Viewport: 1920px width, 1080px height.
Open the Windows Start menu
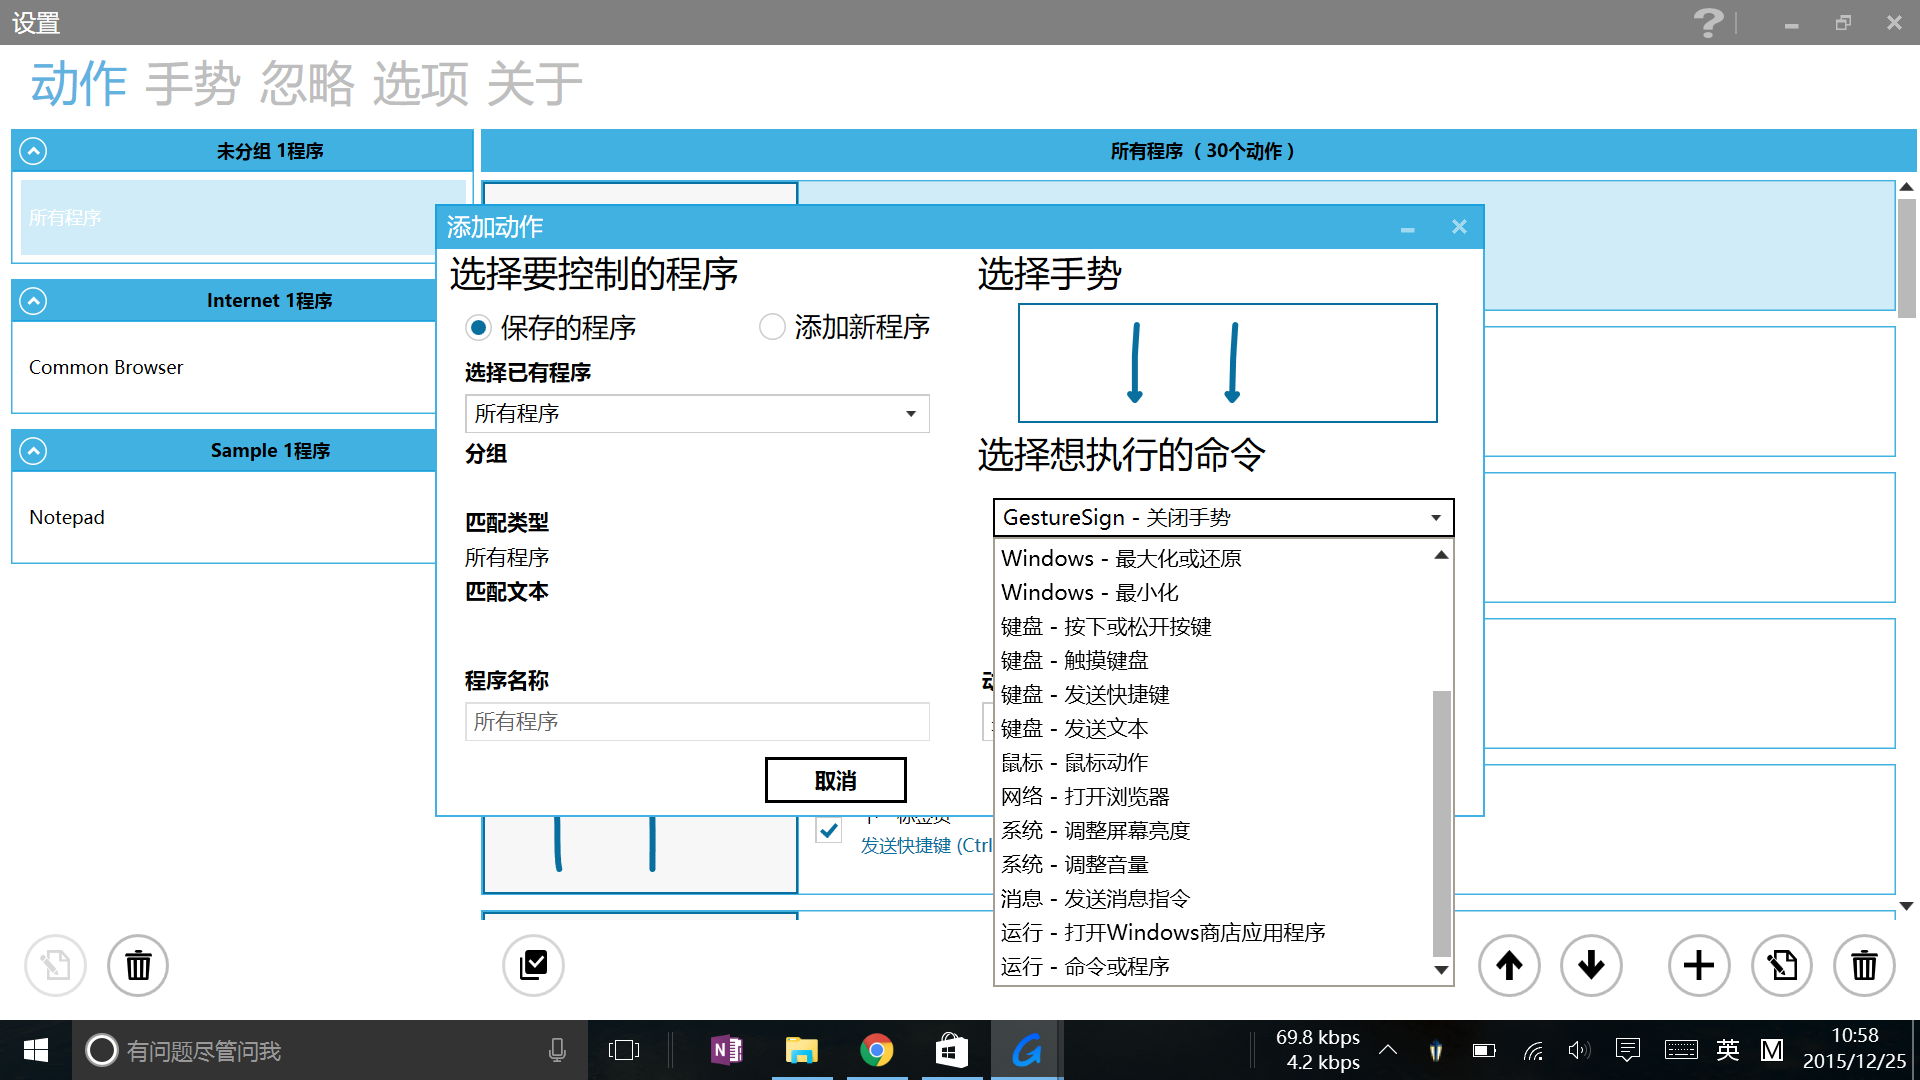[36, 1050]
